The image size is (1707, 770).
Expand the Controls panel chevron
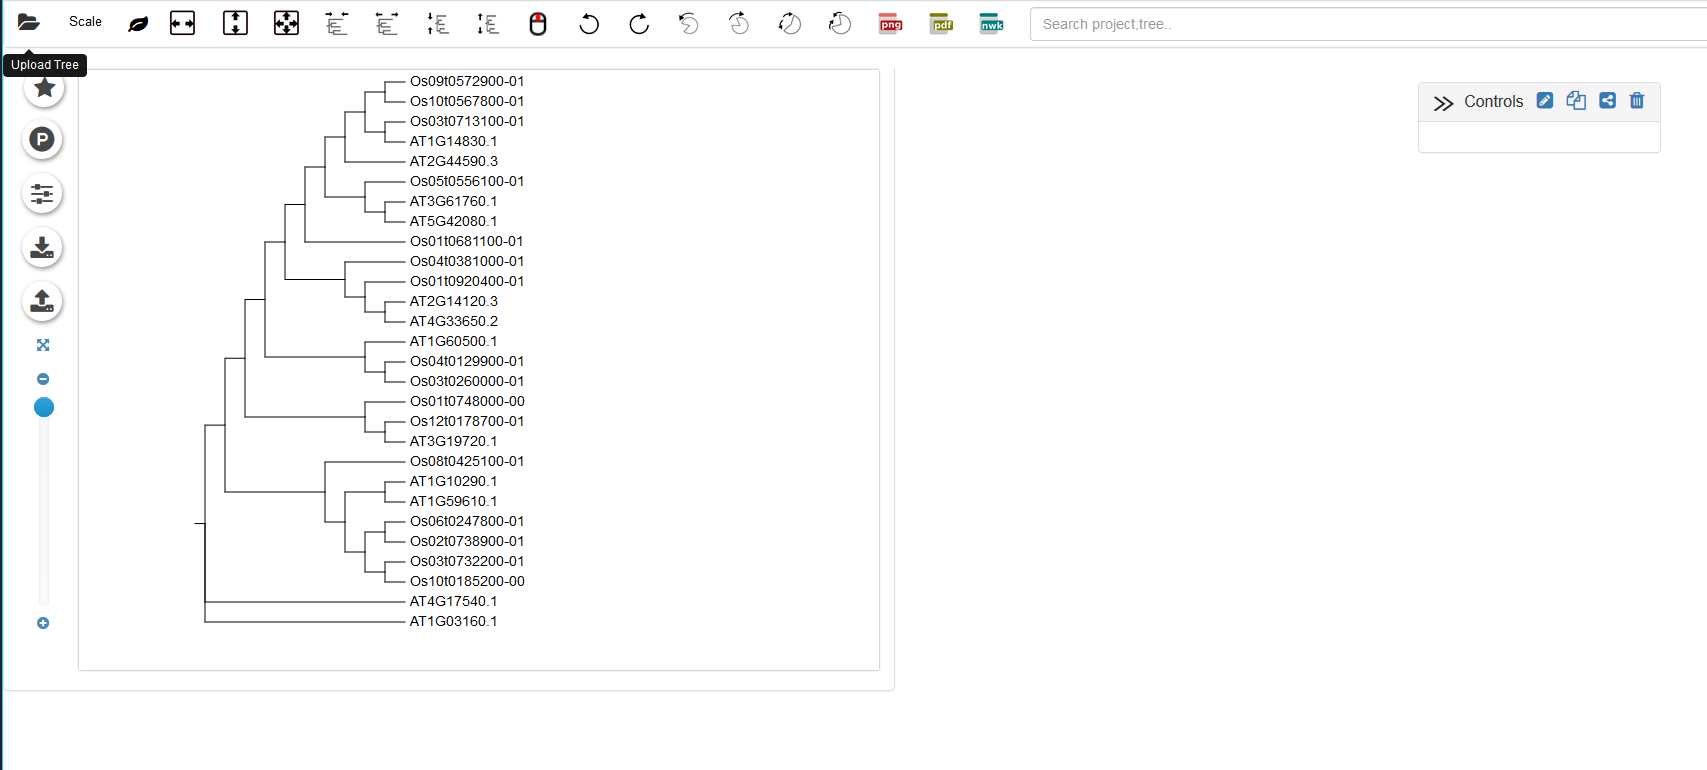1443,103
